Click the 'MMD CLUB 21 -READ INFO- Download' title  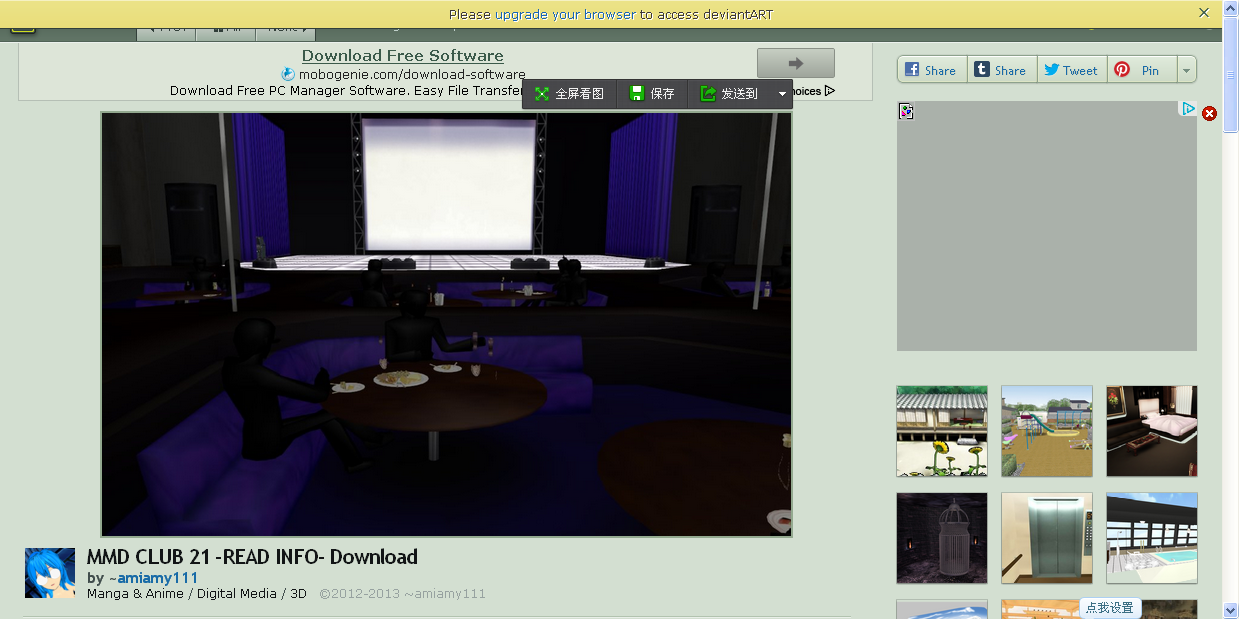tap(252, 557)
